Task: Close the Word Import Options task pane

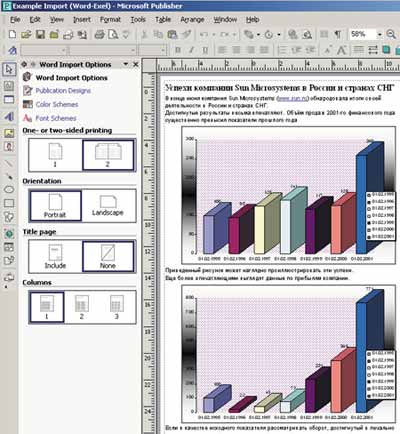Action: tap(136, 64)
